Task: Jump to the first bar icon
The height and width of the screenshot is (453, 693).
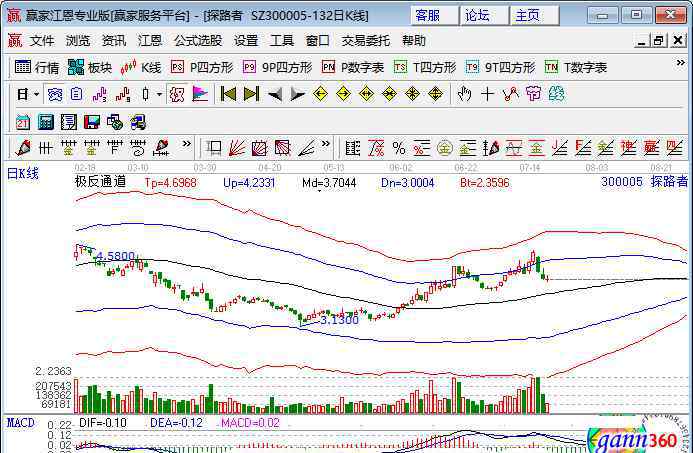Action: (x=228, y=94)
